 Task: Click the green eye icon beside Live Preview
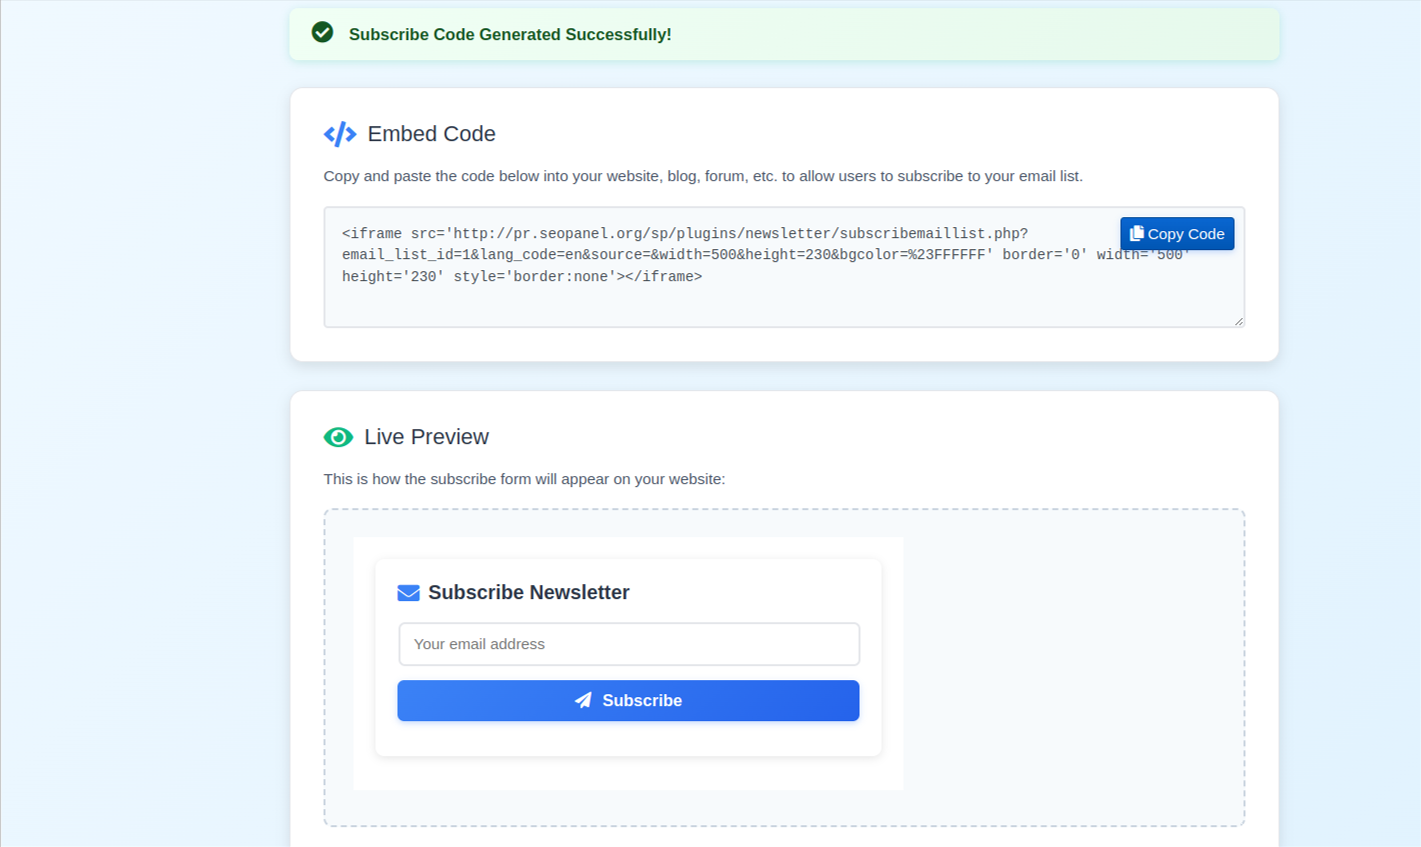[x=338, y=437]
